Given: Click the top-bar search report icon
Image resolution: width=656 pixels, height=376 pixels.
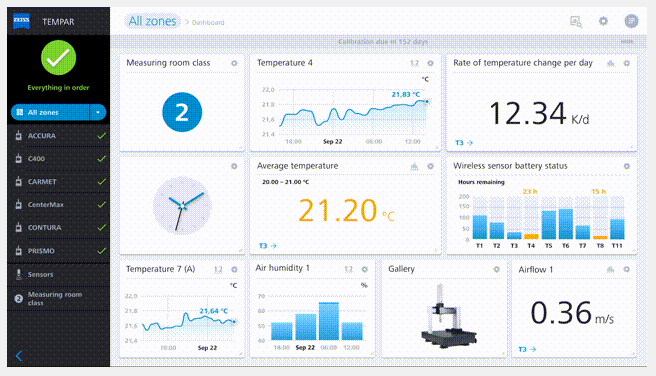Looking at the screenshot, I should [x=576, y=22].
